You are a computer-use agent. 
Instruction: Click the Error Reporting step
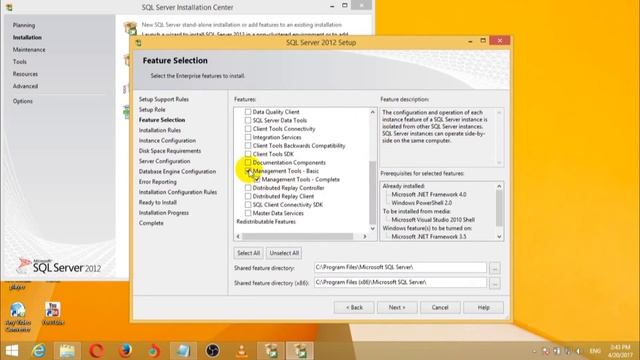(158, 182)
